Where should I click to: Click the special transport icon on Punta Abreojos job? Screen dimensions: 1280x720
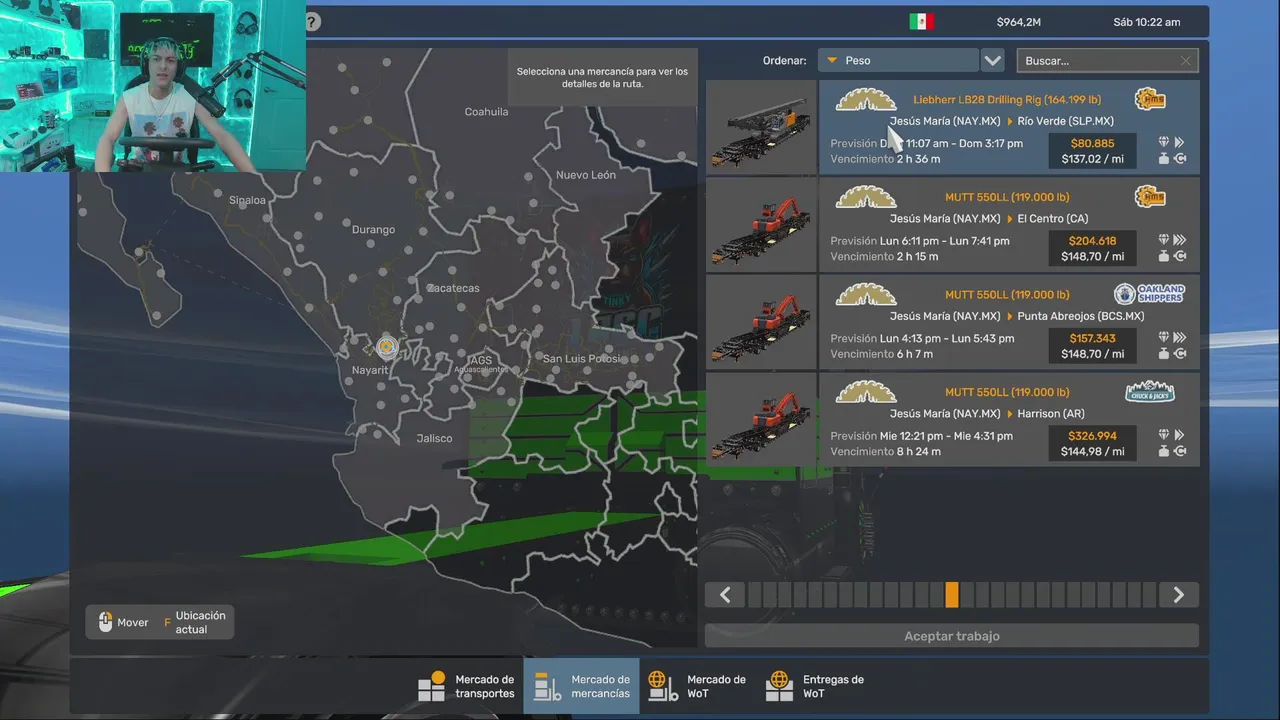(x=1180, y=354)
